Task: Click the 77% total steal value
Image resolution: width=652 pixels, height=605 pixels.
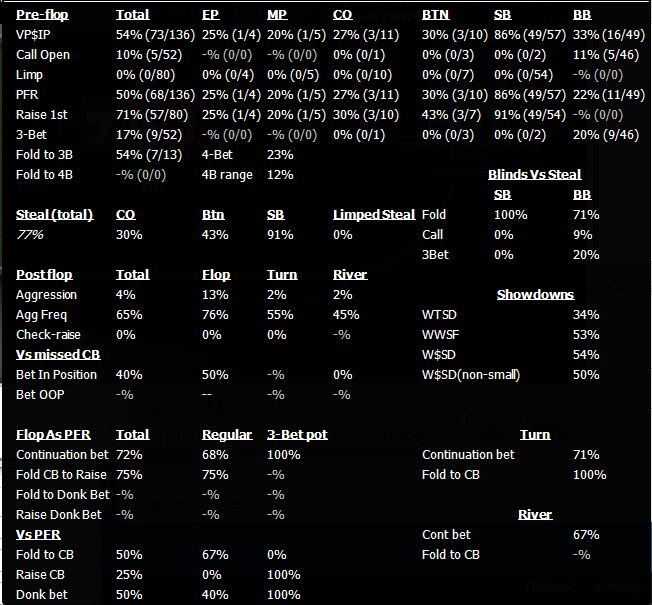Action: [30, 234]
